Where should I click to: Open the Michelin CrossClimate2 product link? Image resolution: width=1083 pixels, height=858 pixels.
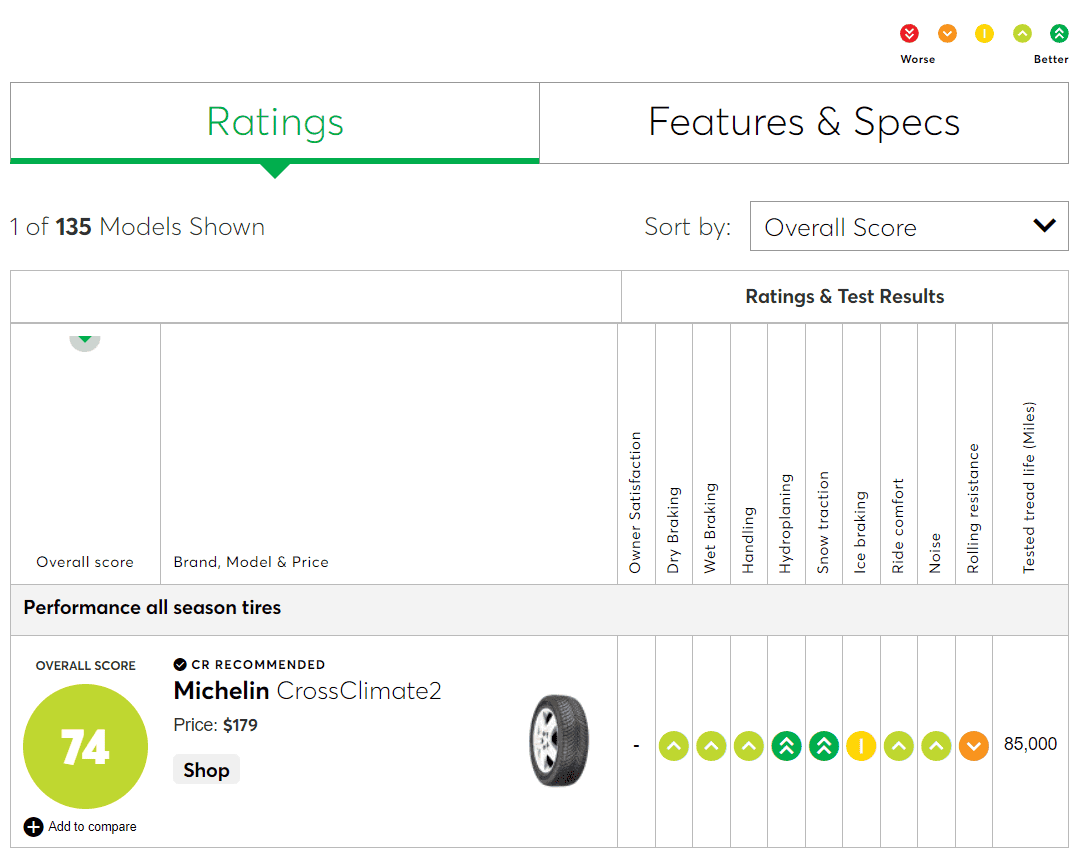pyautogui.click(x=307, y=691)
